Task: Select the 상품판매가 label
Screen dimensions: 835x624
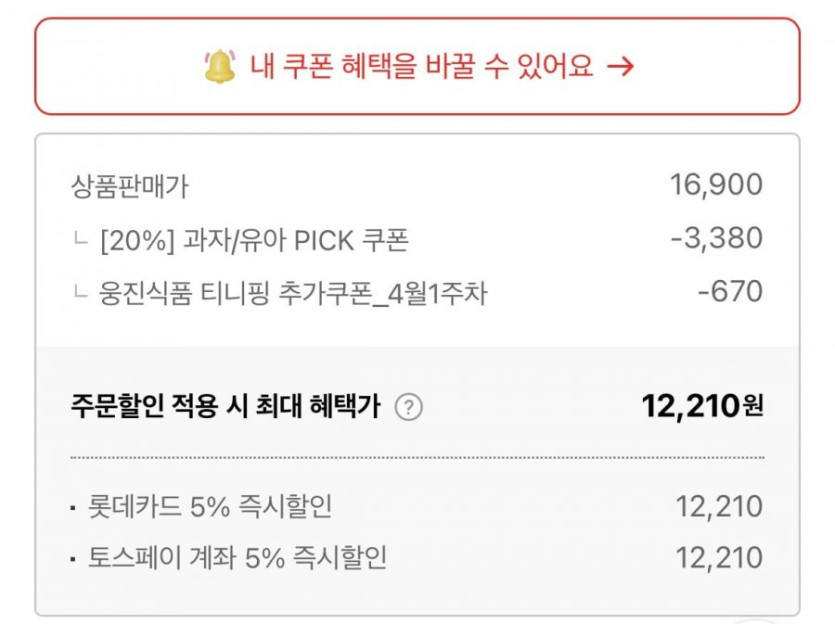Action: point(130,185)
